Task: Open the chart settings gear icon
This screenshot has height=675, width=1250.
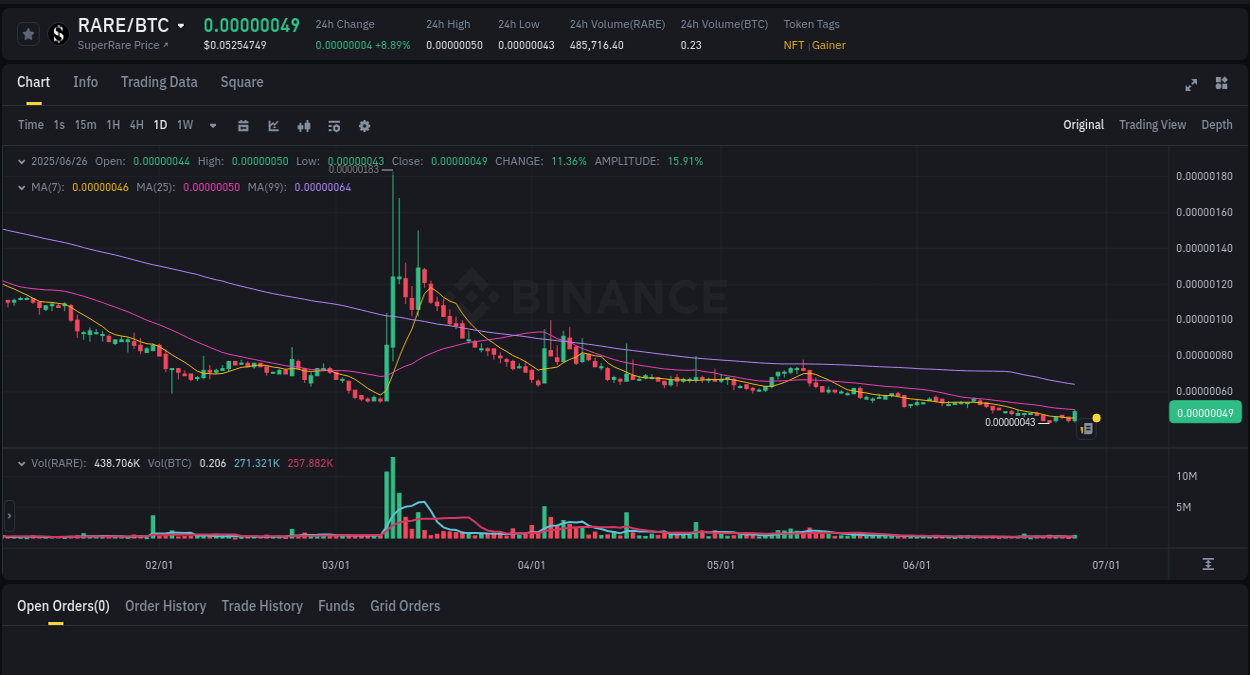Action: pos(364,125)
